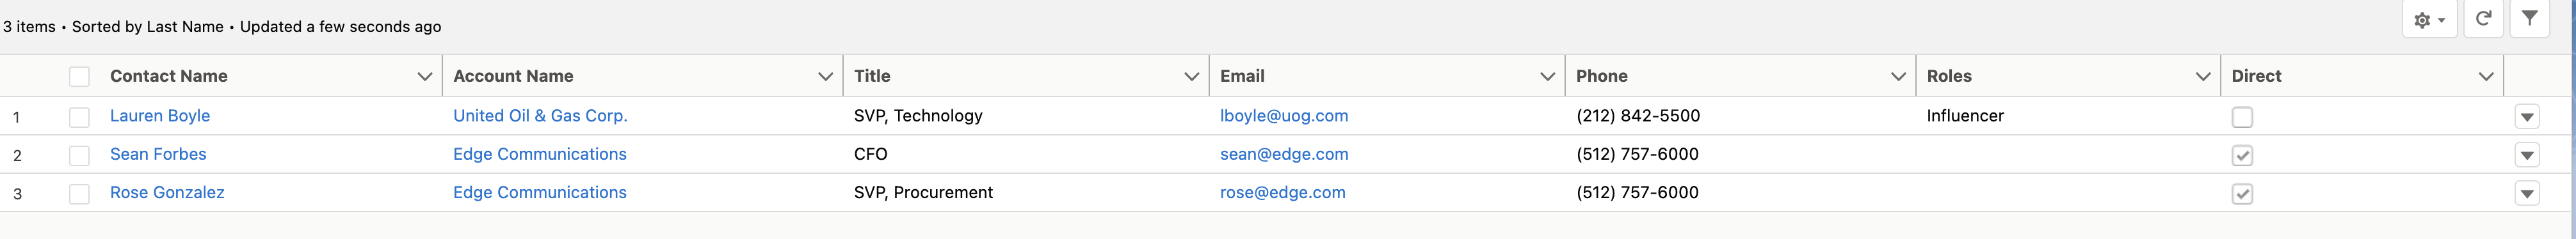The image size is (2576, 239).
Task: Open row actions menu for Sean Forbes
Action: (2527, 155)
